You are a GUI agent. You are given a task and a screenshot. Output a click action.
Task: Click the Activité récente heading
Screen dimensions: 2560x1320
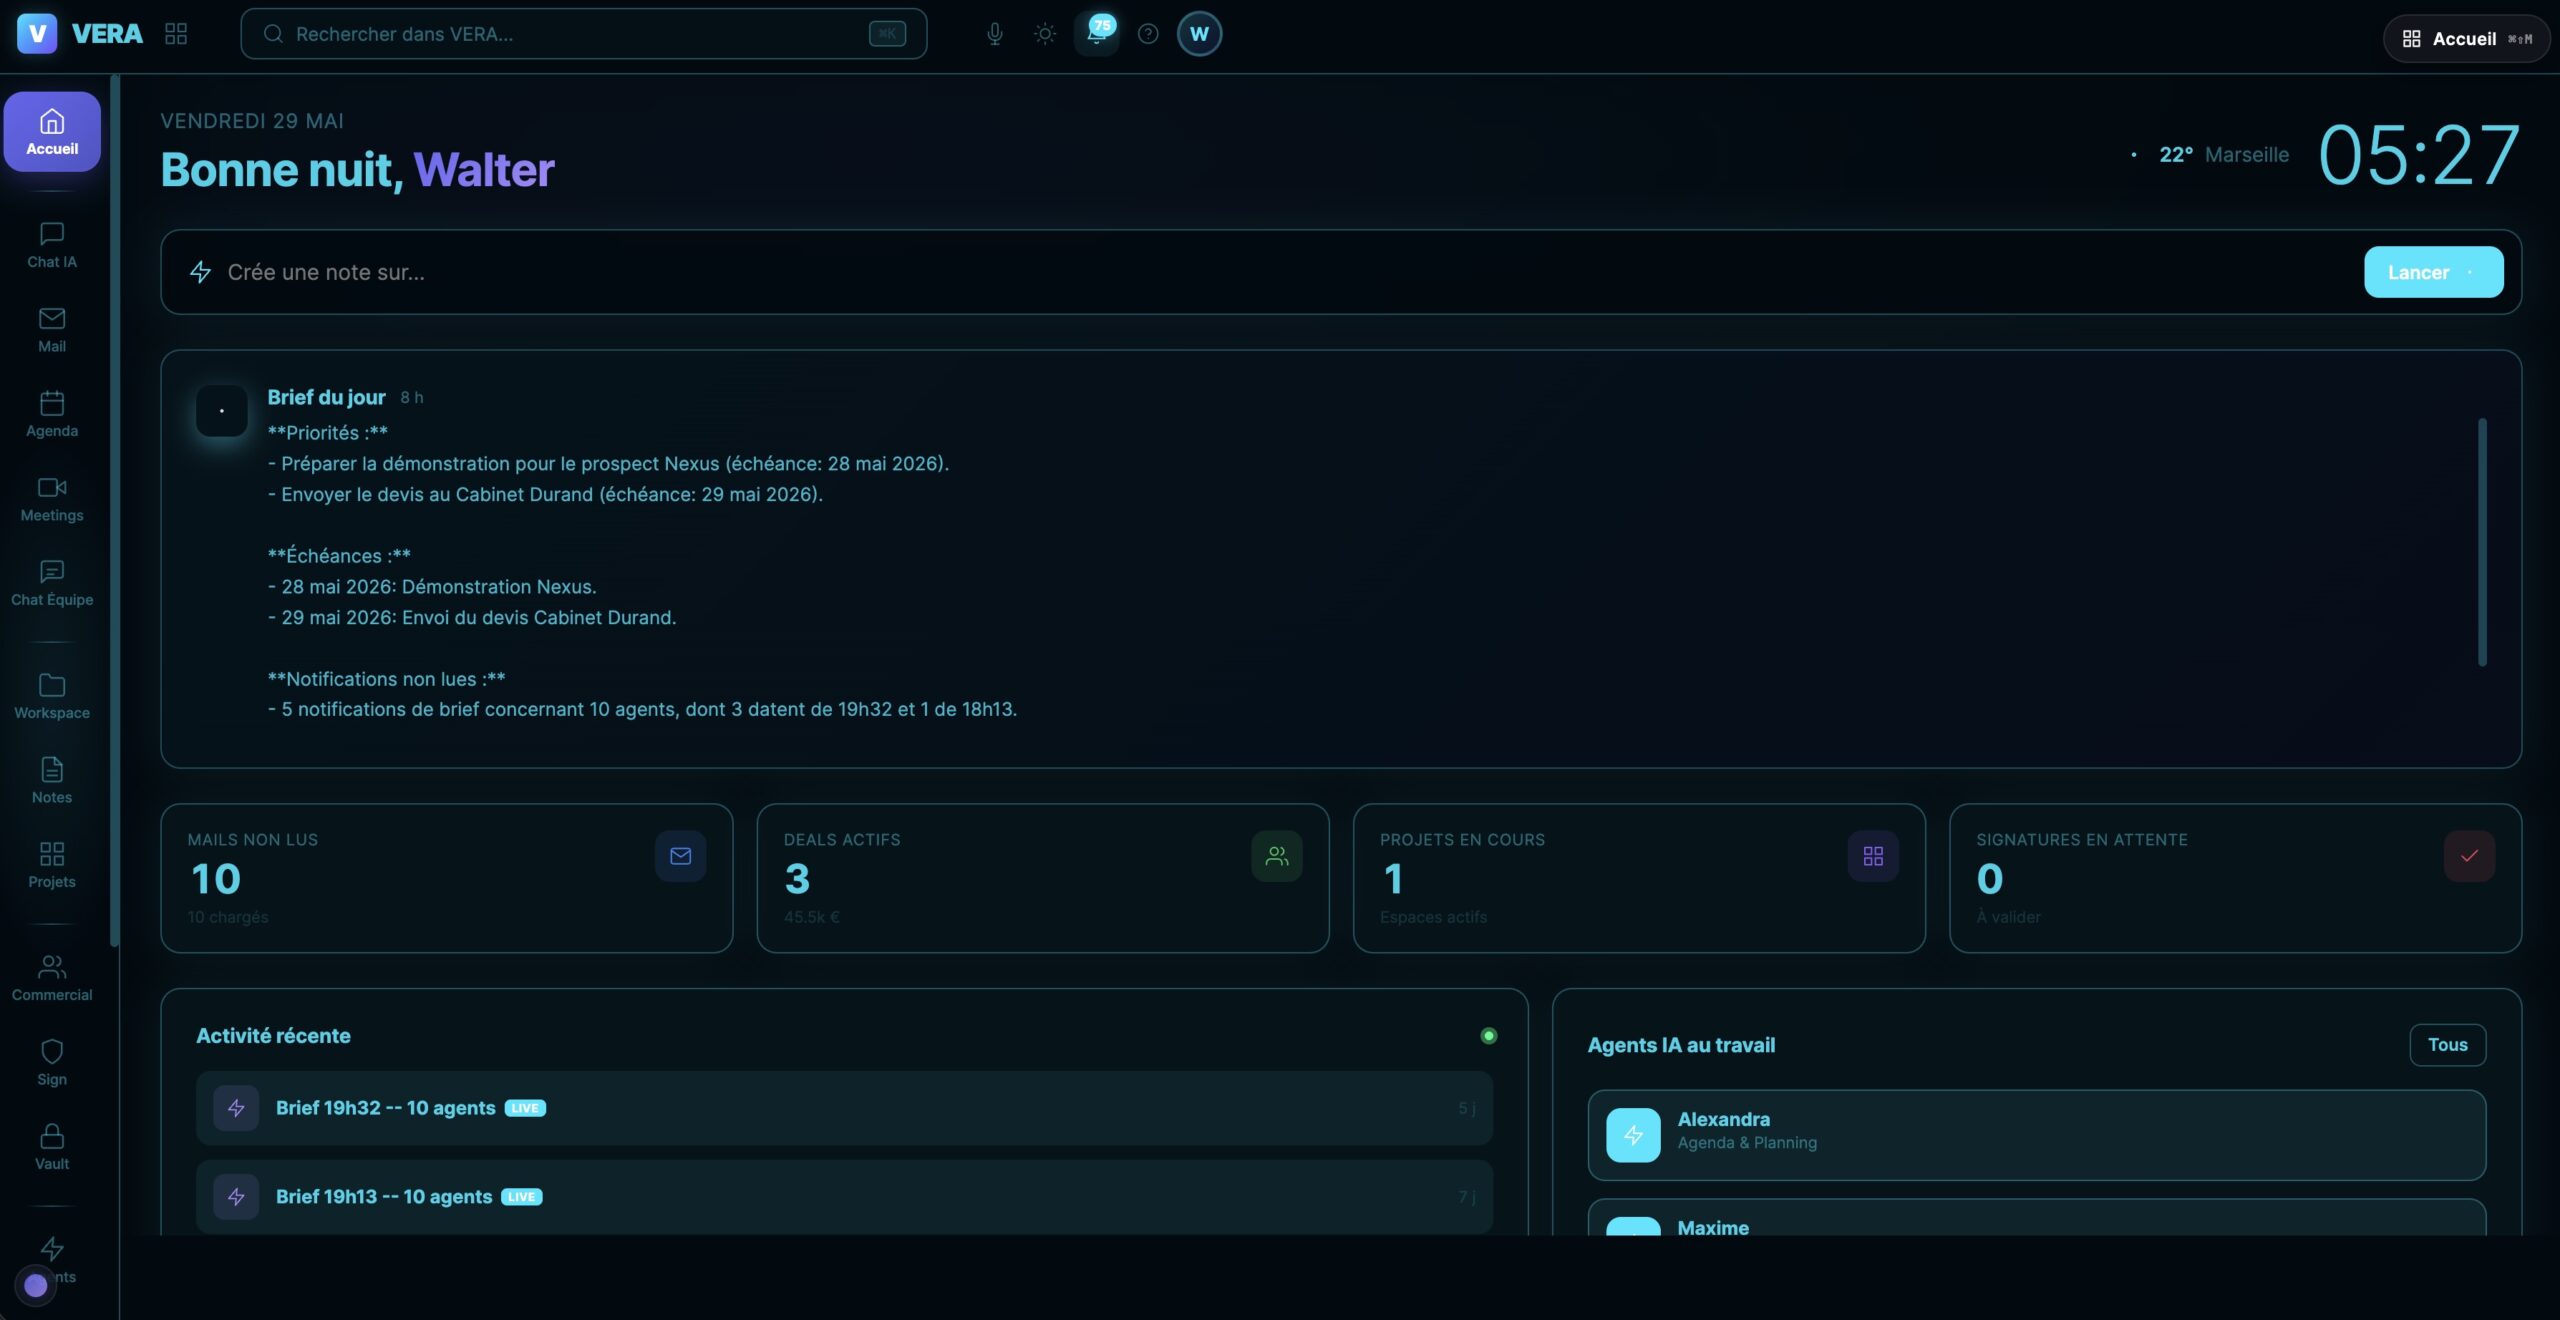tap(273, 1036)
